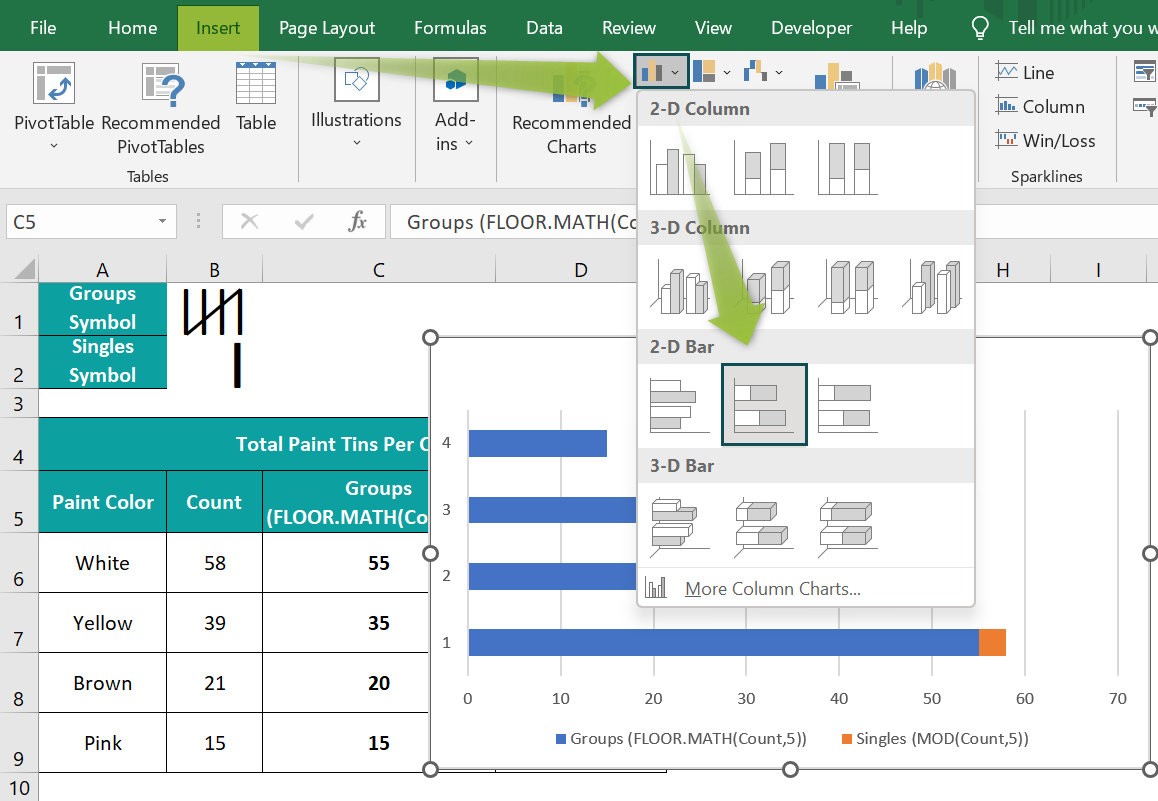1158x801 pixels.
Task: Select 2-D 100% Stacked Column chart
Action: (848, 169)
